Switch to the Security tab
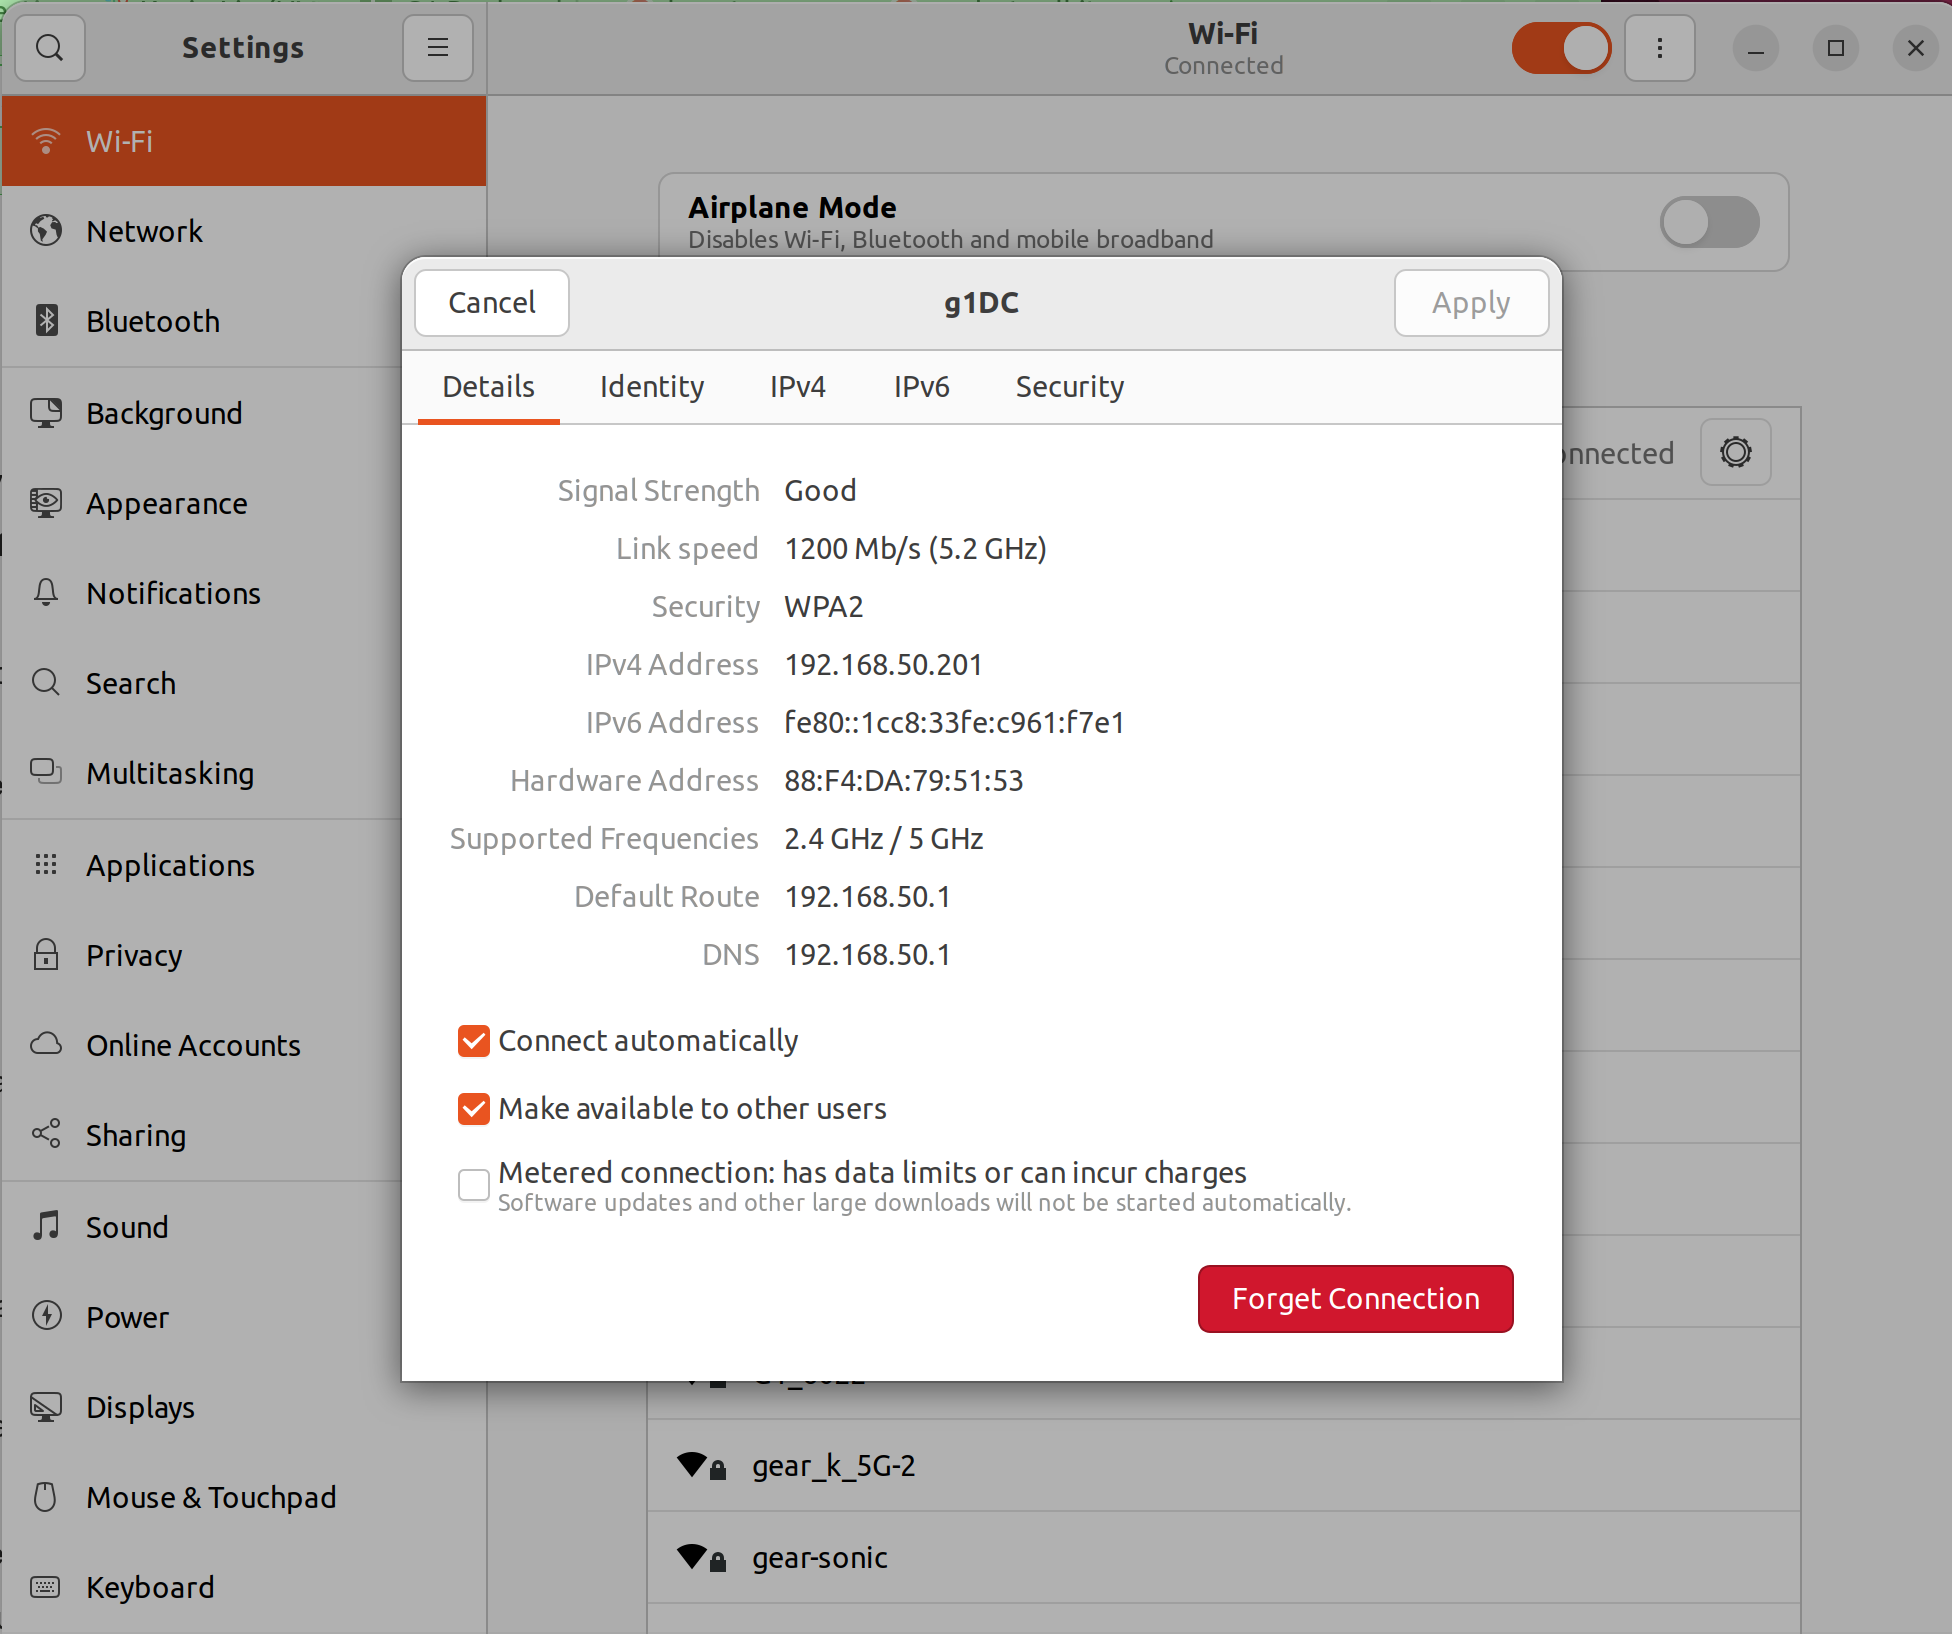Screen dimensions: 1952x1634 tap(1069, 387)
